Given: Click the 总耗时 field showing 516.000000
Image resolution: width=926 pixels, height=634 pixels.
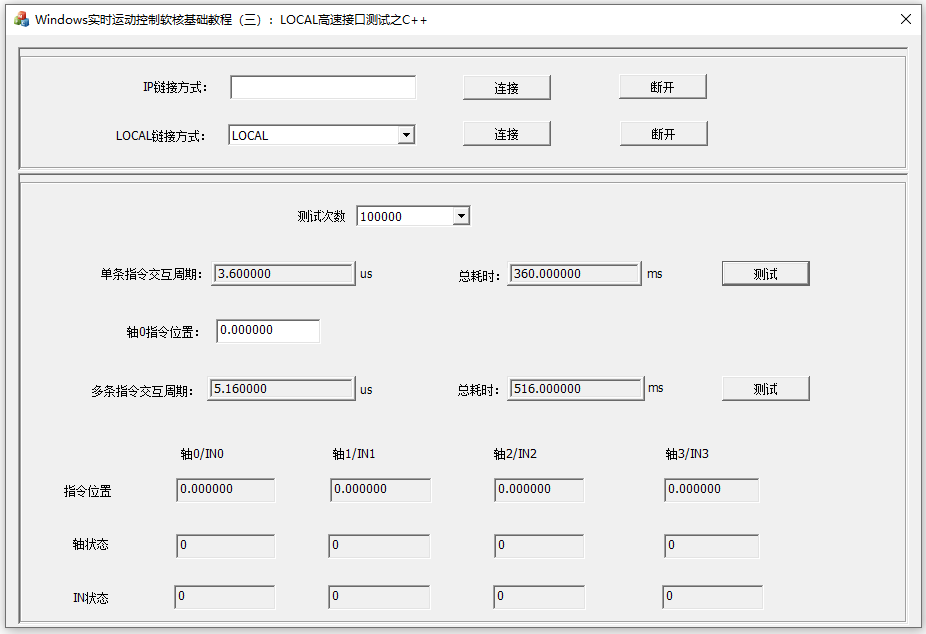Looking at the screenshot, I should point(574,388).
